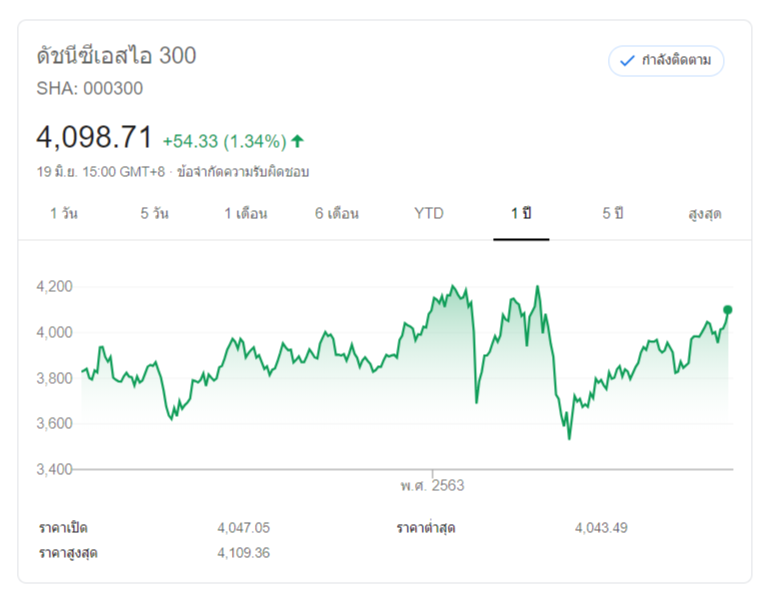Viewport: 763px width, 599px height.
Task: Click the ดัชนีซีเอสไอ 300 title
Action: (x=116, y=56)
